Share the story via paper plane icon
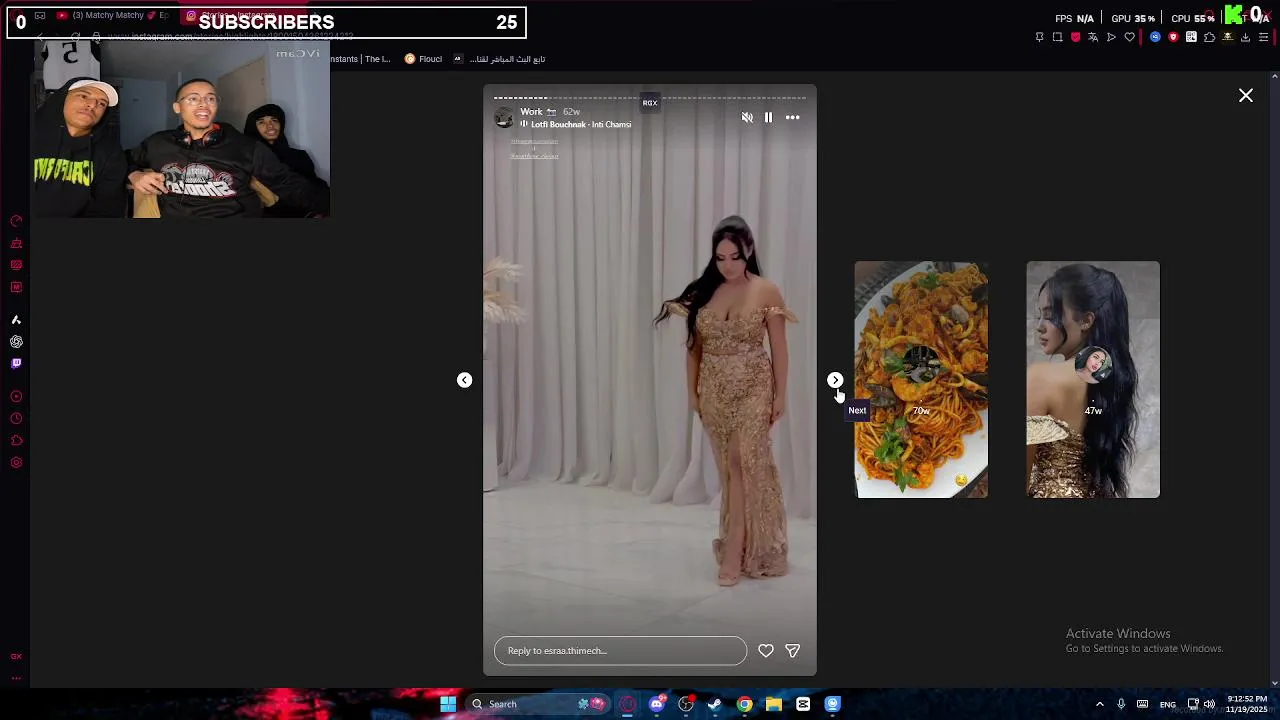Viewport: 1280px width, 720px height. tap(792, 651)
